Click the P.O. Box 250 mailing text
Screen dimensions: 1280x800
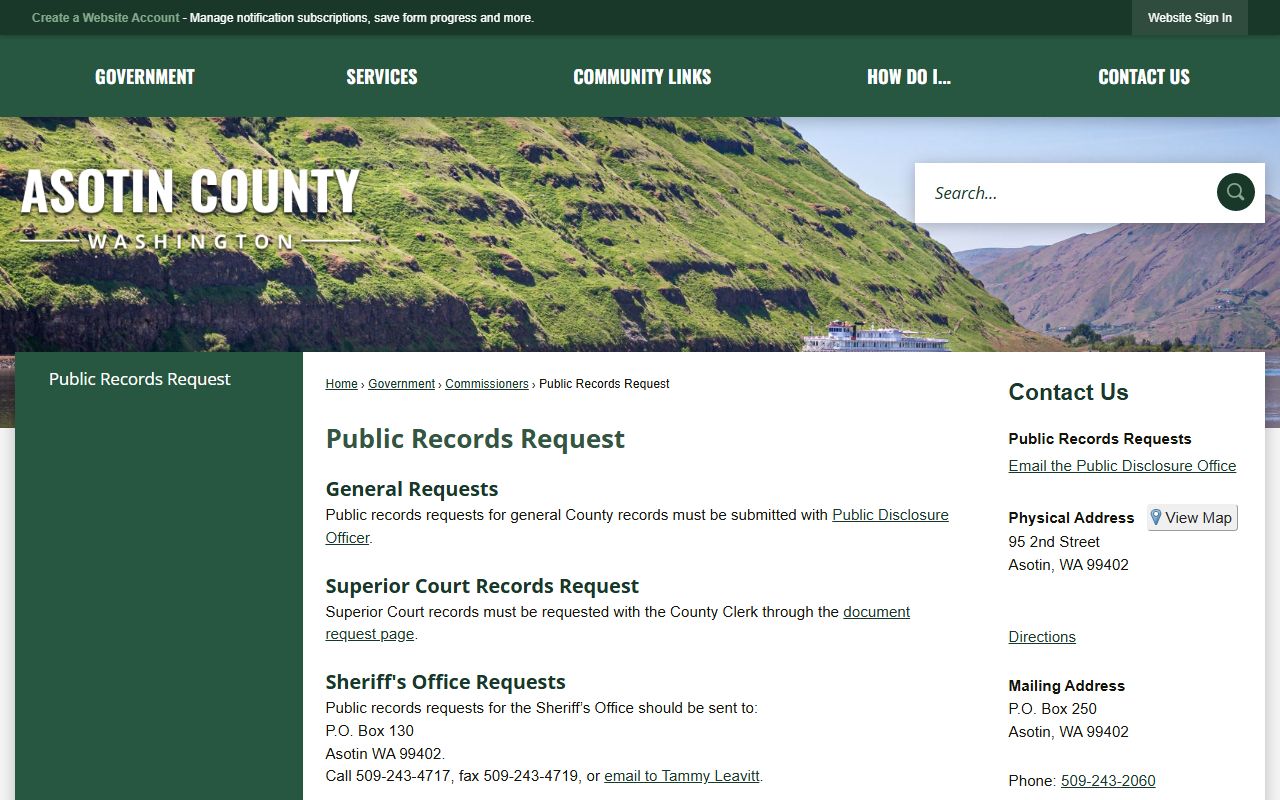coord(1053,709)
